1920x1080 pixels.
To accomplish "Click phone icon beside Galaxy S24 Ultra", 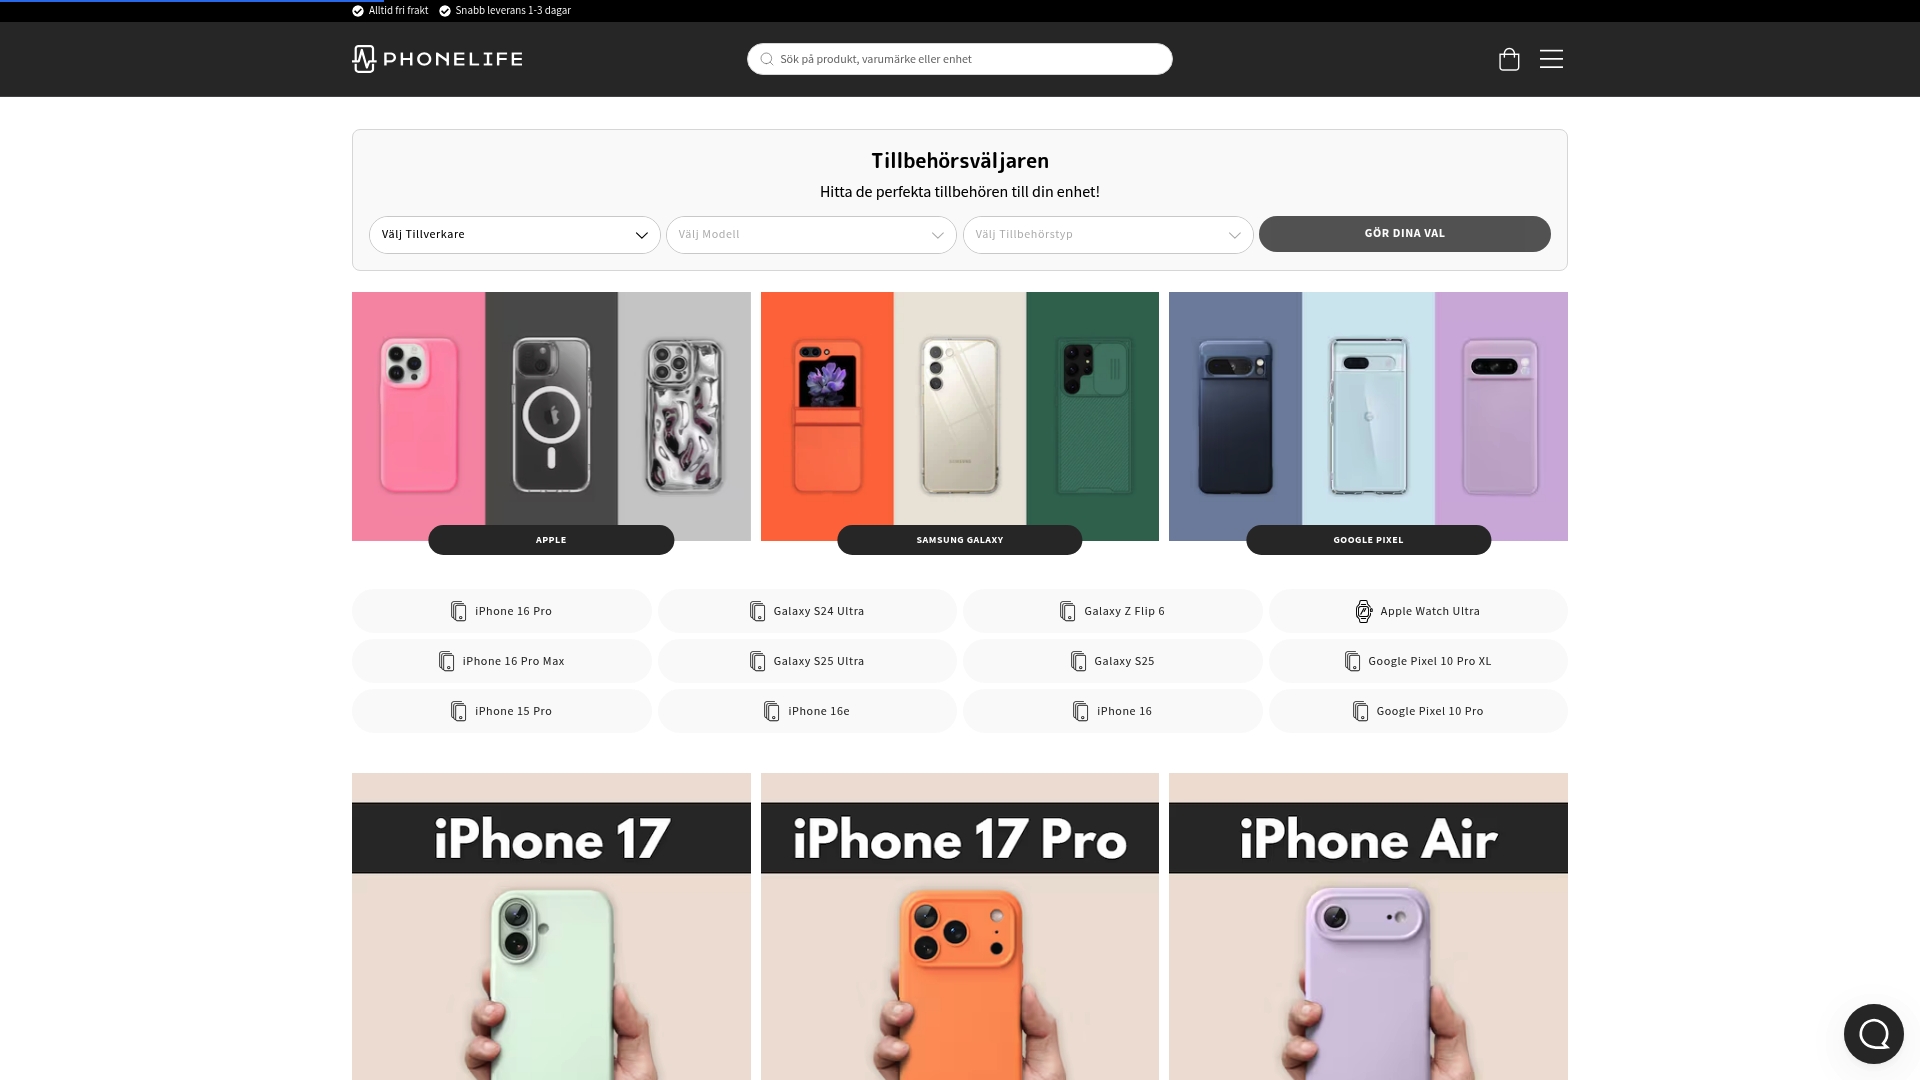I will coord(757,611).
